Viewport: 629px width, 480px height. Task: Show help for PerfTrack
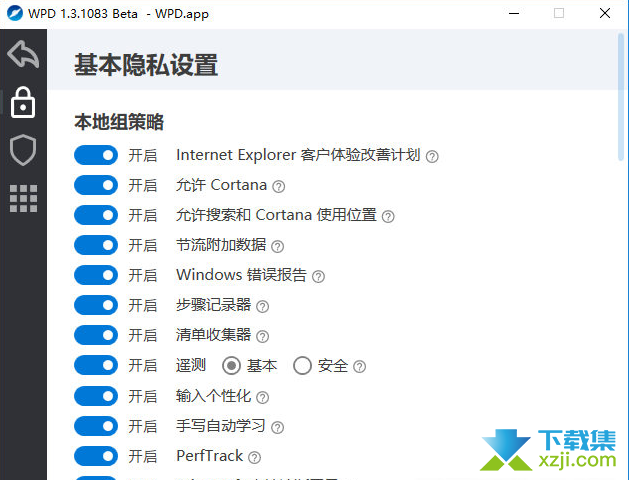(x=254, y=457)
